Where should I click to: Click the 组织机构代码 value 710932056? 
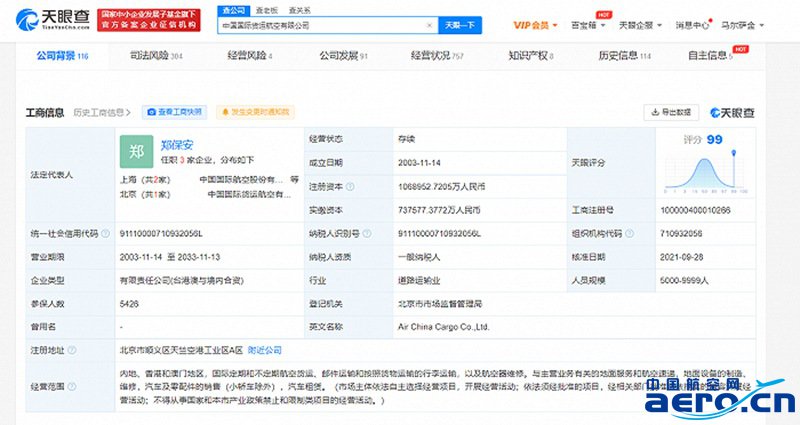point(681,234)
